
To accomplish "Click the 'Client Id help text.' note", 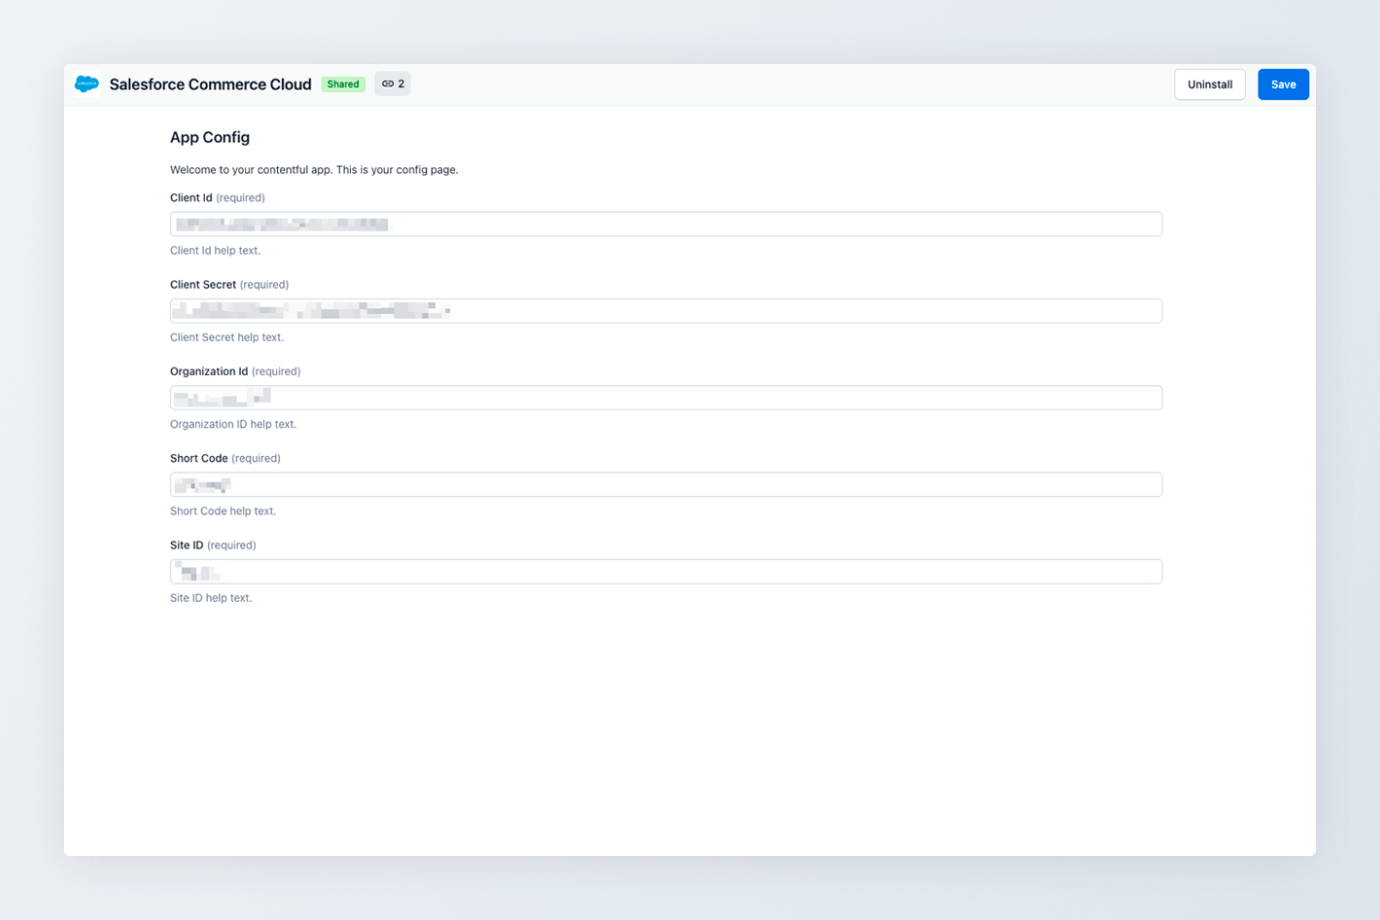I will 215,251.
